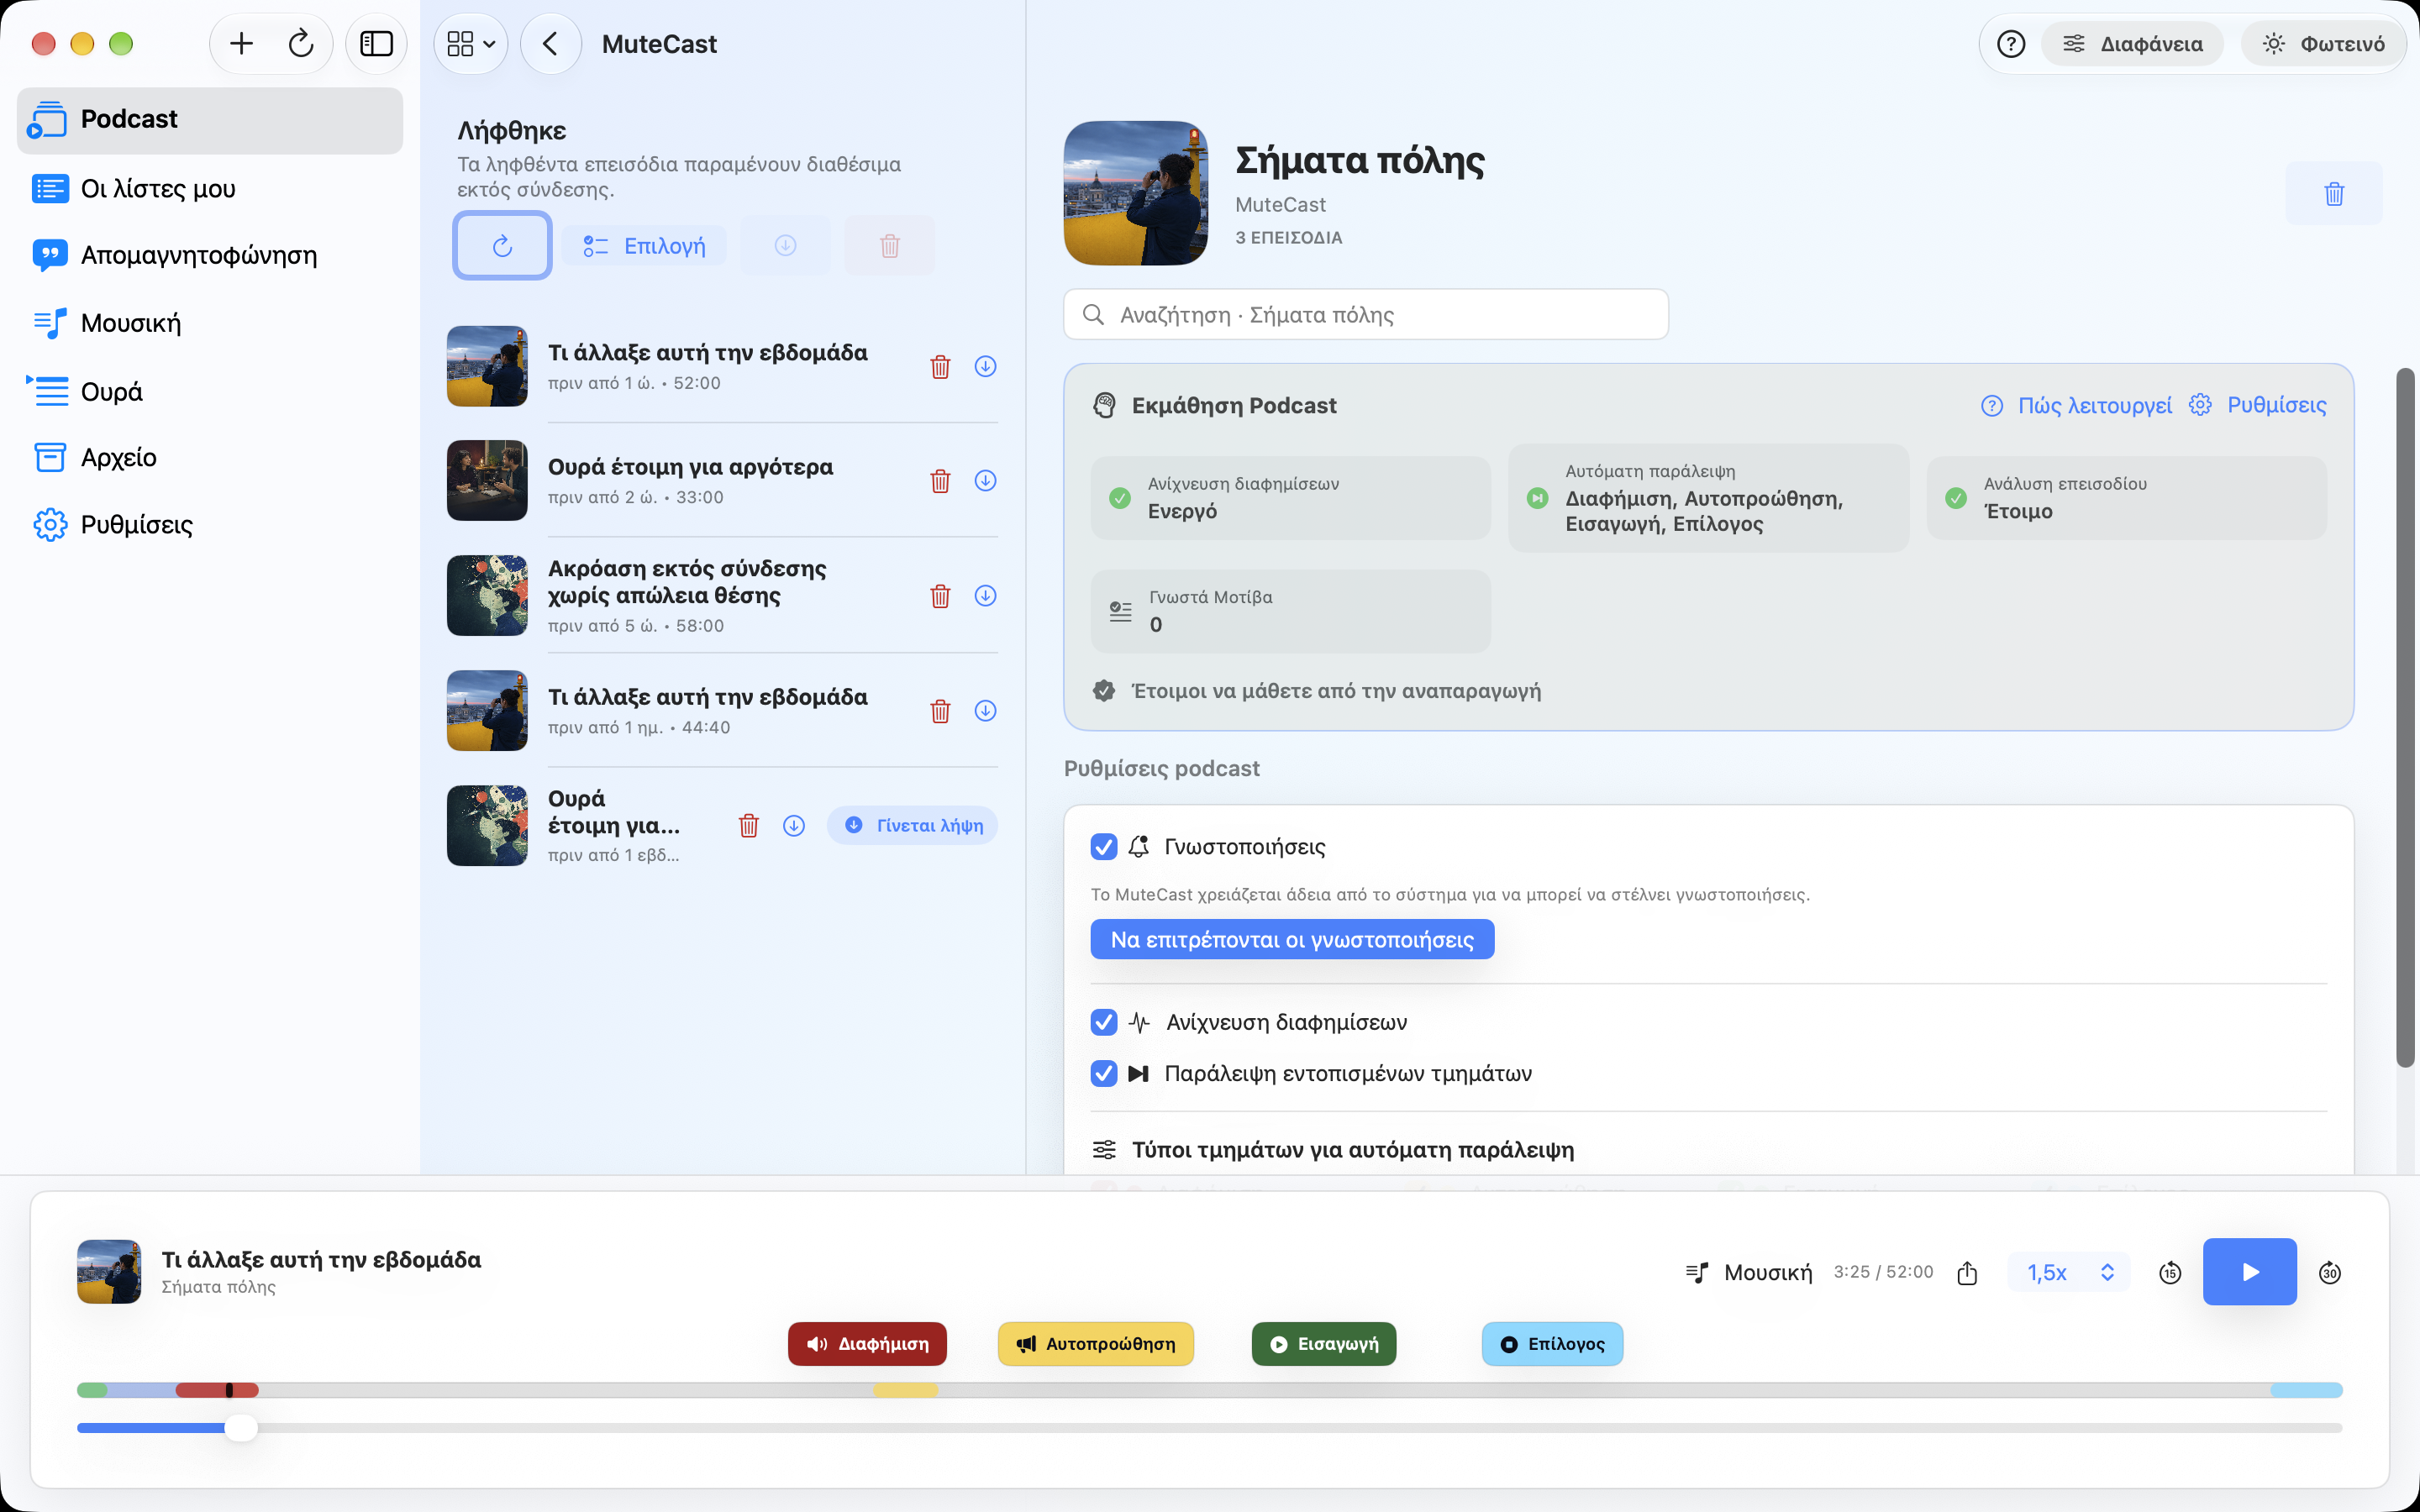The height and width of the screenshot is (1512, 2420).
Task: Click the green Εισαγωγή segment chip
Action: click(x=1324, y=1344)
